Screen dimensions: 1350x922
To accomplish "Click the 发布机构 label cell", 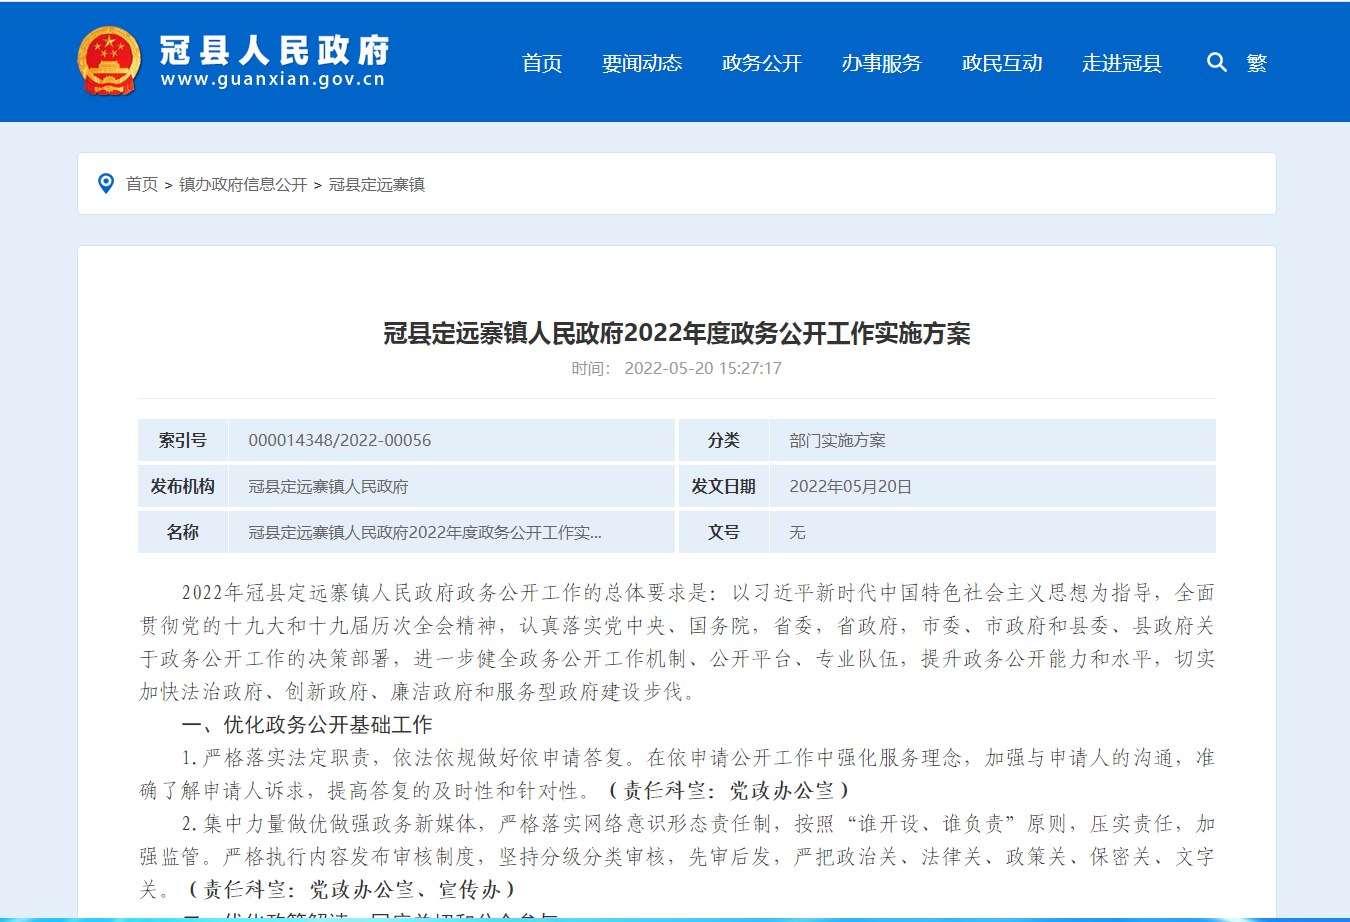I will (x=183, y=486).
